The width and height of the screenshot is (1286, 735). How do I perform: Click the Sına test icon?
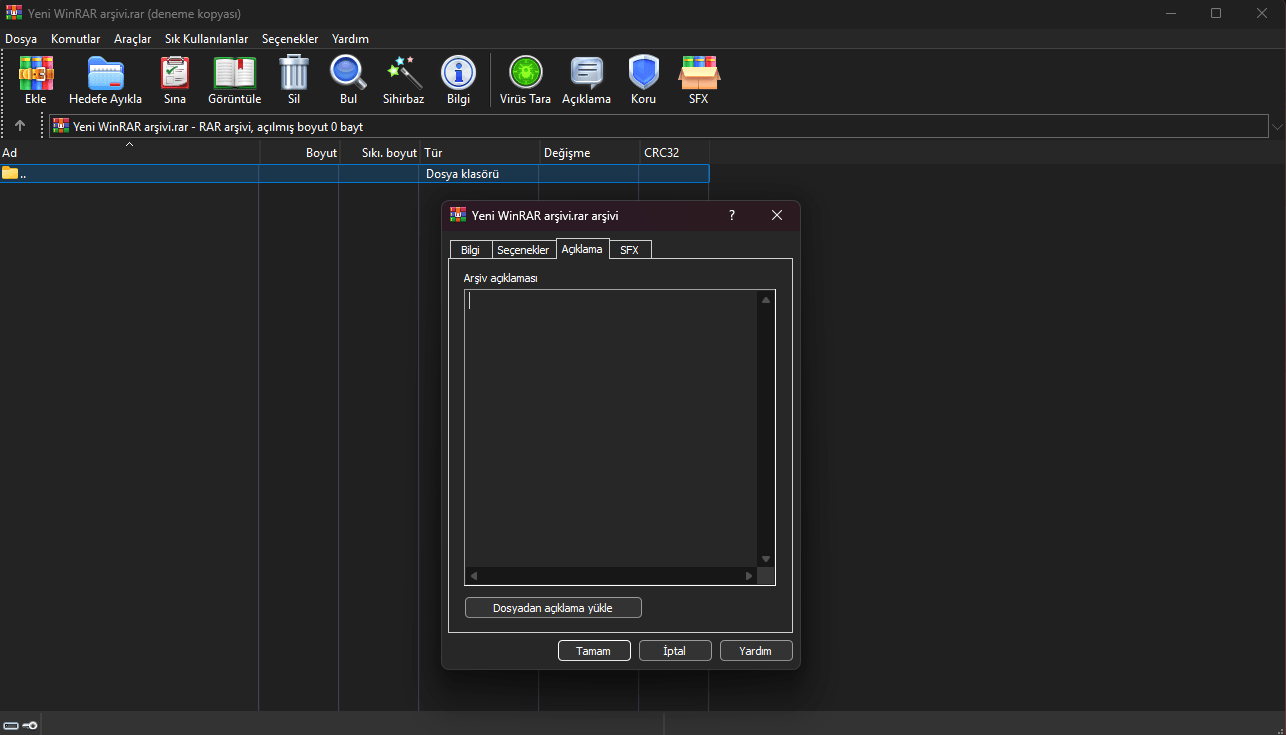click(x=175, y=73)
